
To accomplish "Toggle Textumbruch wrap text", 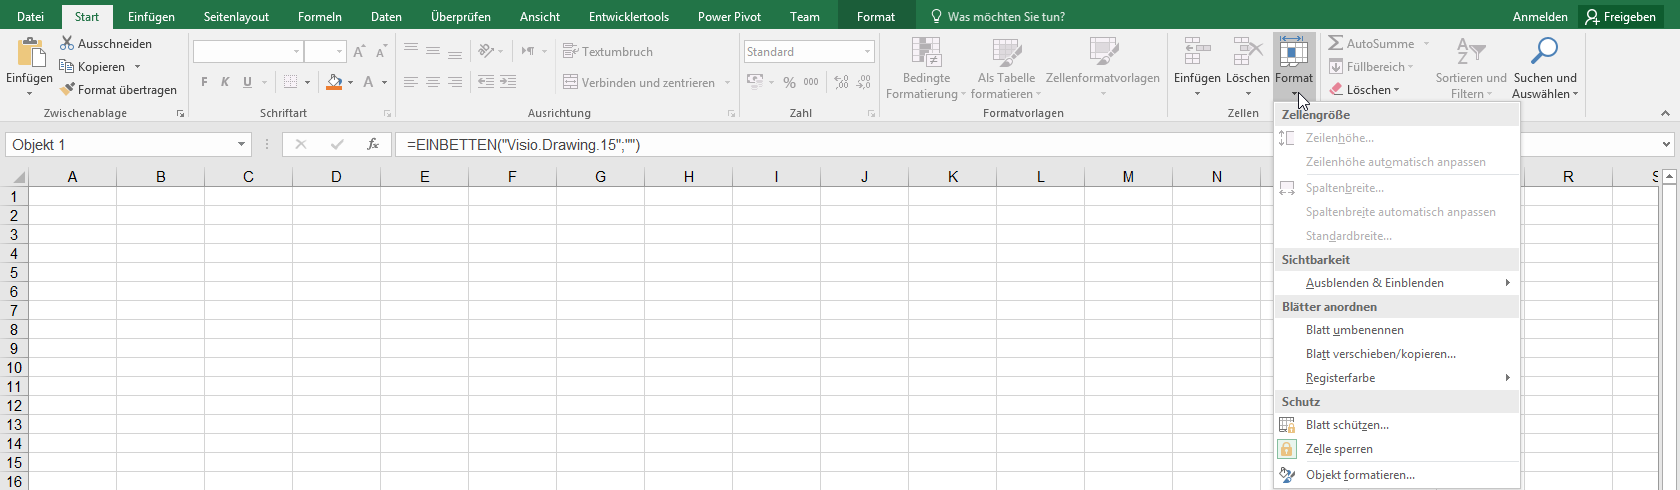I will click(x=608, y=51).
